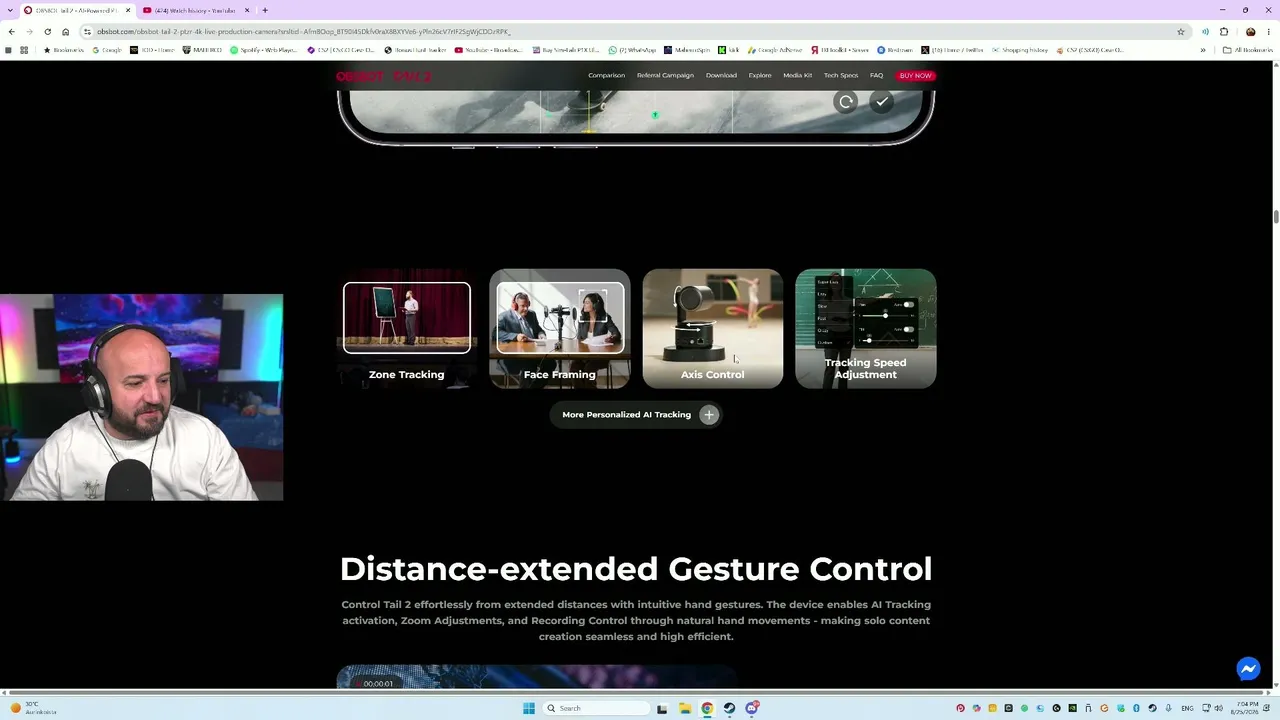Open the Bluetooth icon in the system tray
Viewport: 1280px width, 720px height.
[x=1136, y=708]
